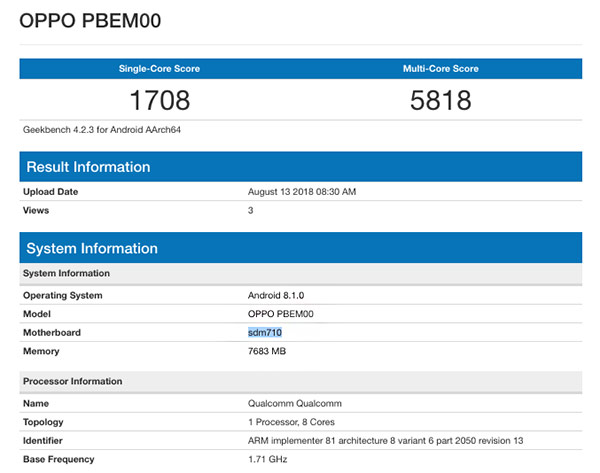Click the Qualcomm Qualcomm processor name
The height and width of the screenshot is (473, 600).
pyautogui.click(x=295, y=403)
